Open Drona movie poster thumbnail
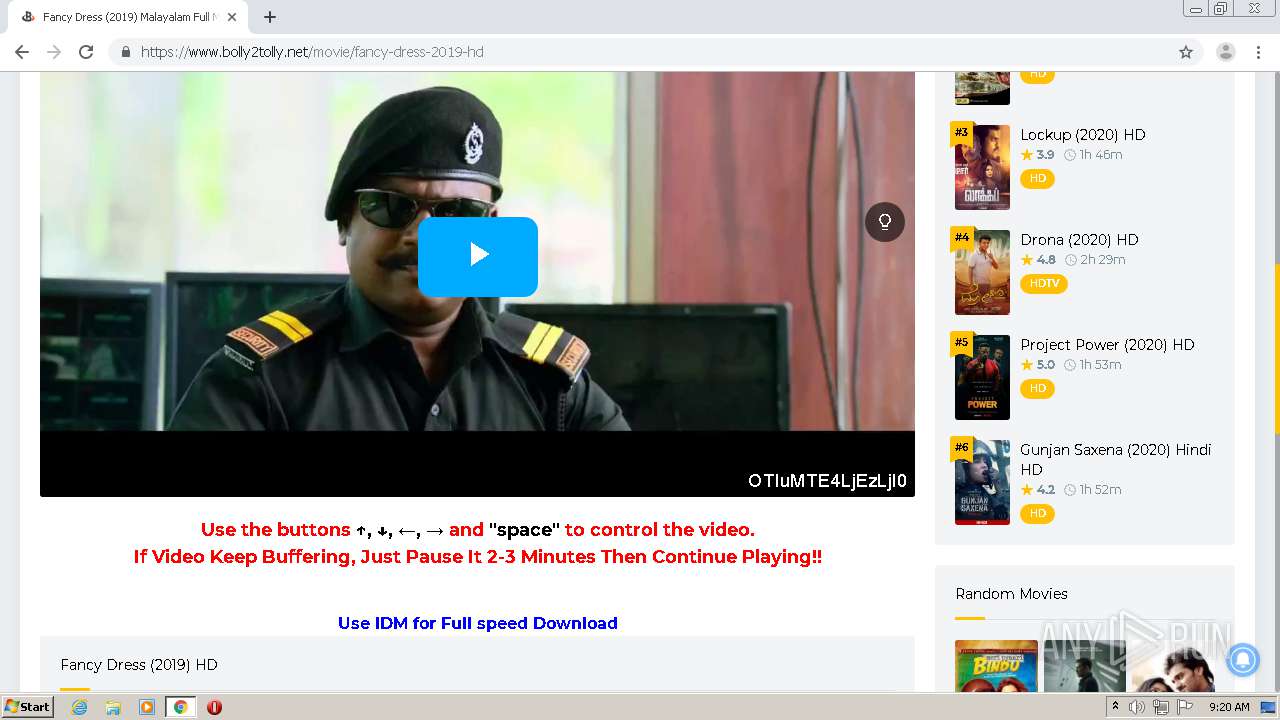The height and width of the screenshot is (720, 1280). tap(982, 272)
